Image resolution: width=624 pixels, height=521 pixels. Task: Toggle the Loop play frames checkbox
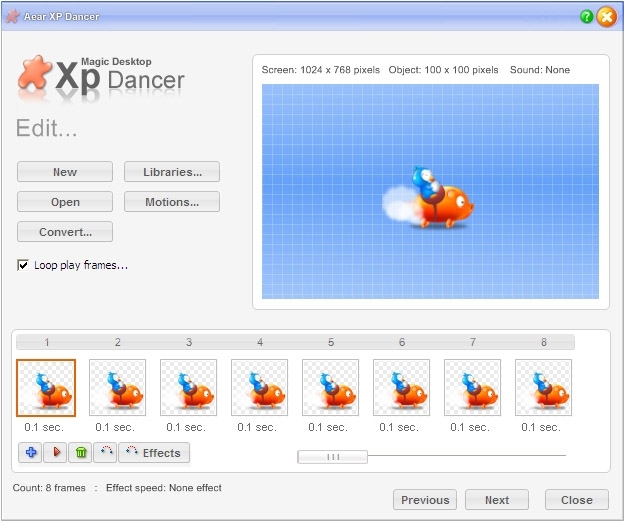[23, 265]
